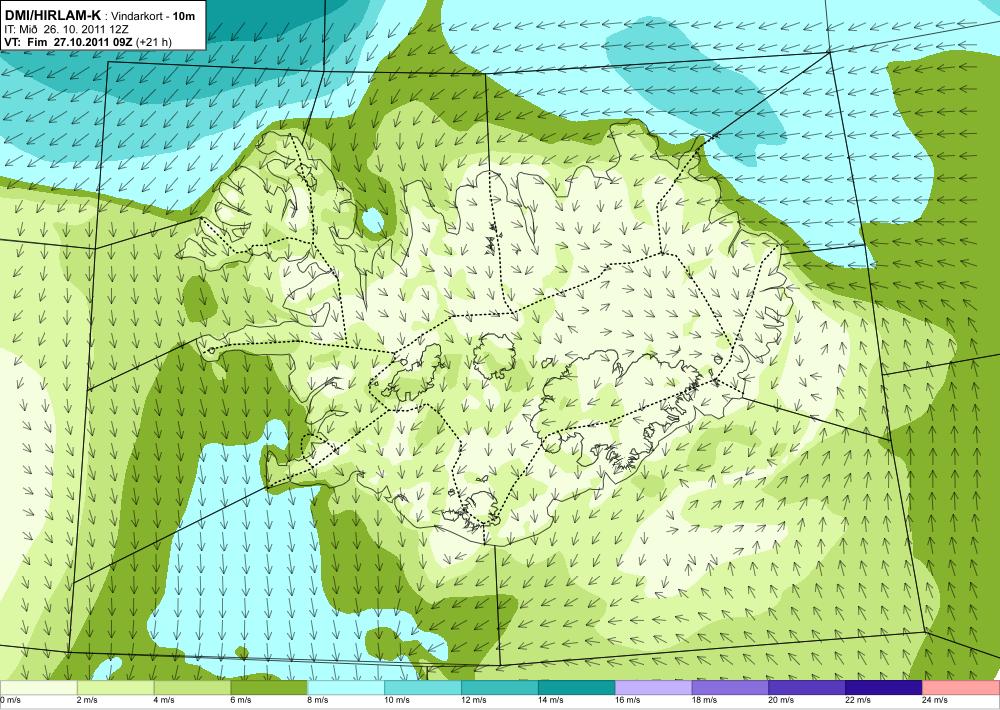The image size is (1000, 710).
Task: Pick the violet 20–22 m/s legend swatch
Action: pos(807,688)
